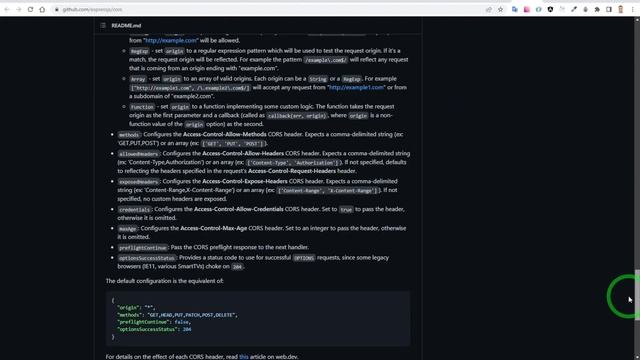This screenshot has width=640, height=360.
Task: Click the bold Access-Control-Allow-Headers text
Action: 243,153
